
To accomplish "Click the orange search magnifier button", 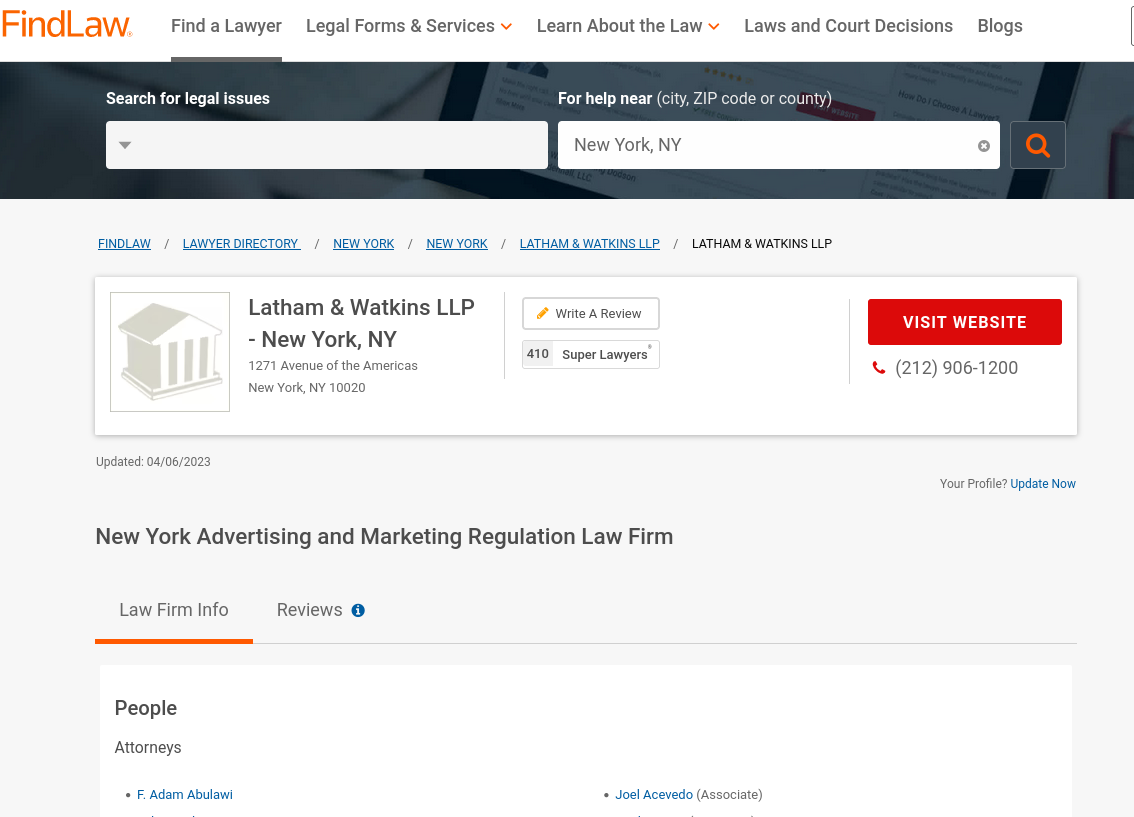I will (x=1037, y=145).
